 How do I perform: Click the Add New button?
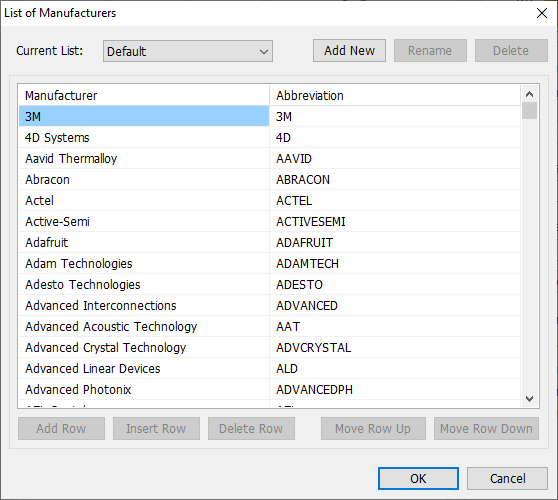tap(349, 51)
